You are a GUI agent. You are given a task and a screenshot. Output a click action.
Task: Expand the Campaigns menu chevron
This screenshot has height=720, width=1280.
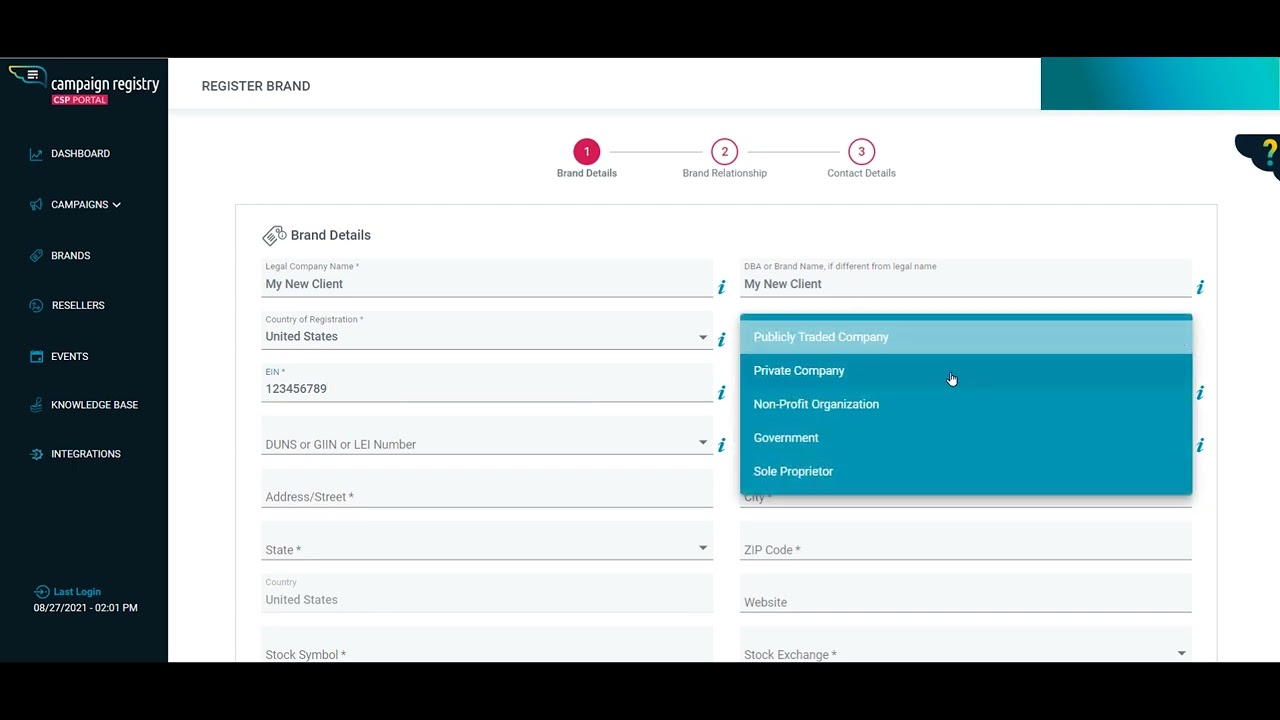117,205
